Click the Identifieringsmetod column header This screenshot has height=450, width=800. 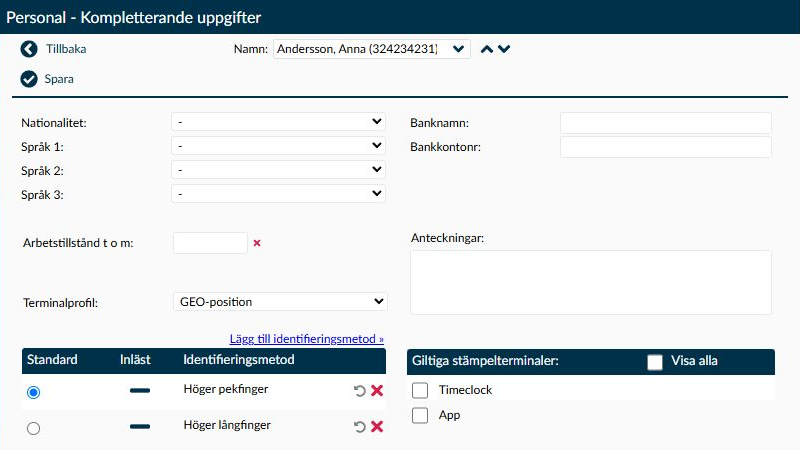click(239, 360)
